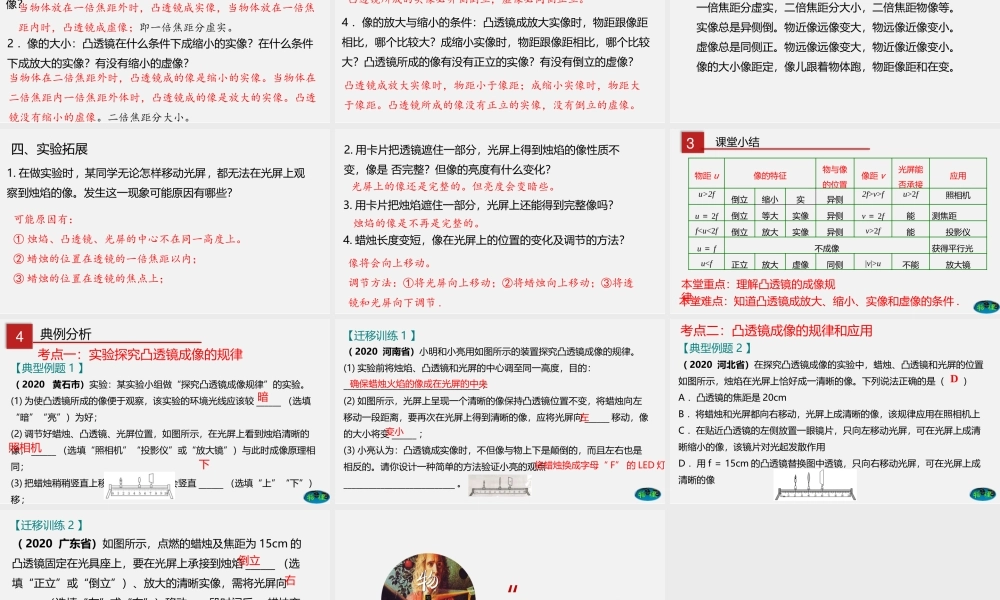Click the 【迁移训练 1 】 label
This screenshot has height=600, width=1000.
pos(381,335)
